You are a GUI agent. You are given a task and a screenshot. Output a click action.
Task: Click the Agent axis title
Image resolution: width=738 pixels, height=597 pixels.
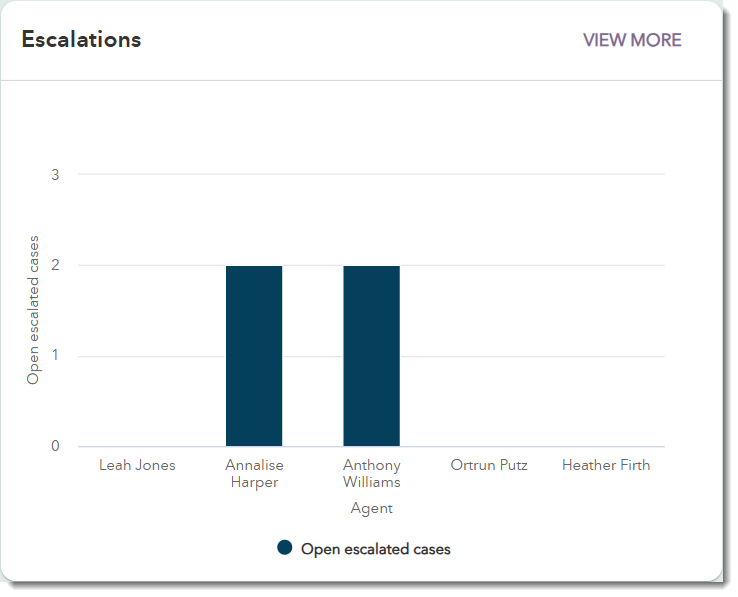371,508
